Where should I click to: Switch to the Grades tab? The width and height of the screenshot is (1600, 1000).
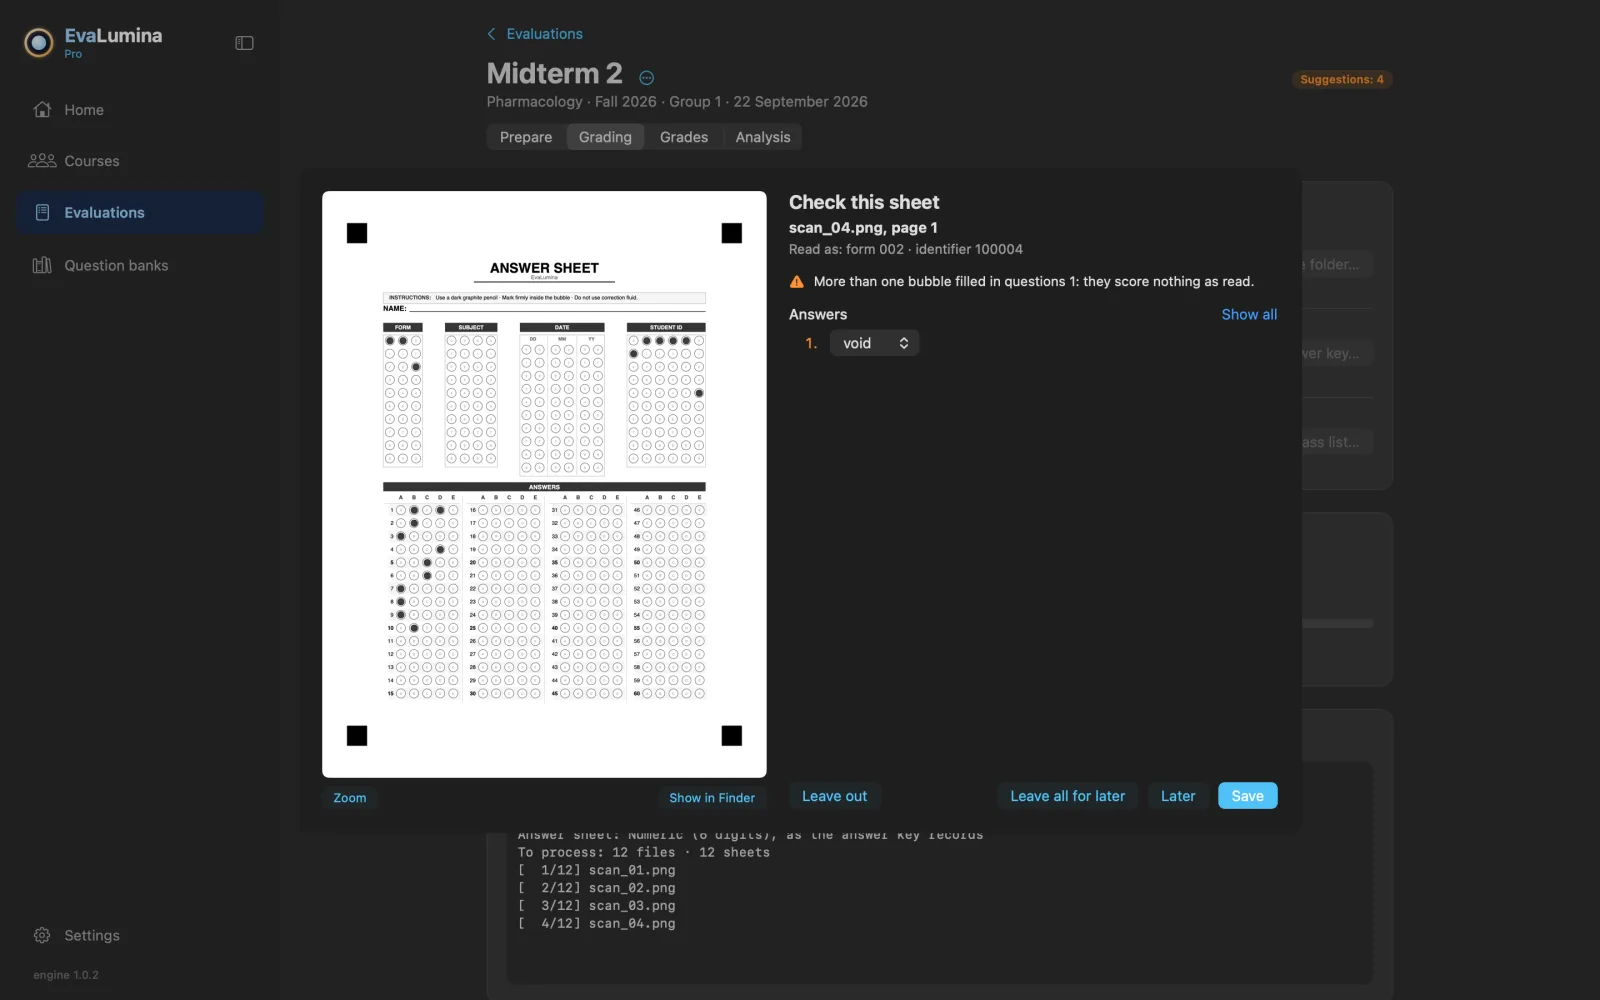(684, 137)
